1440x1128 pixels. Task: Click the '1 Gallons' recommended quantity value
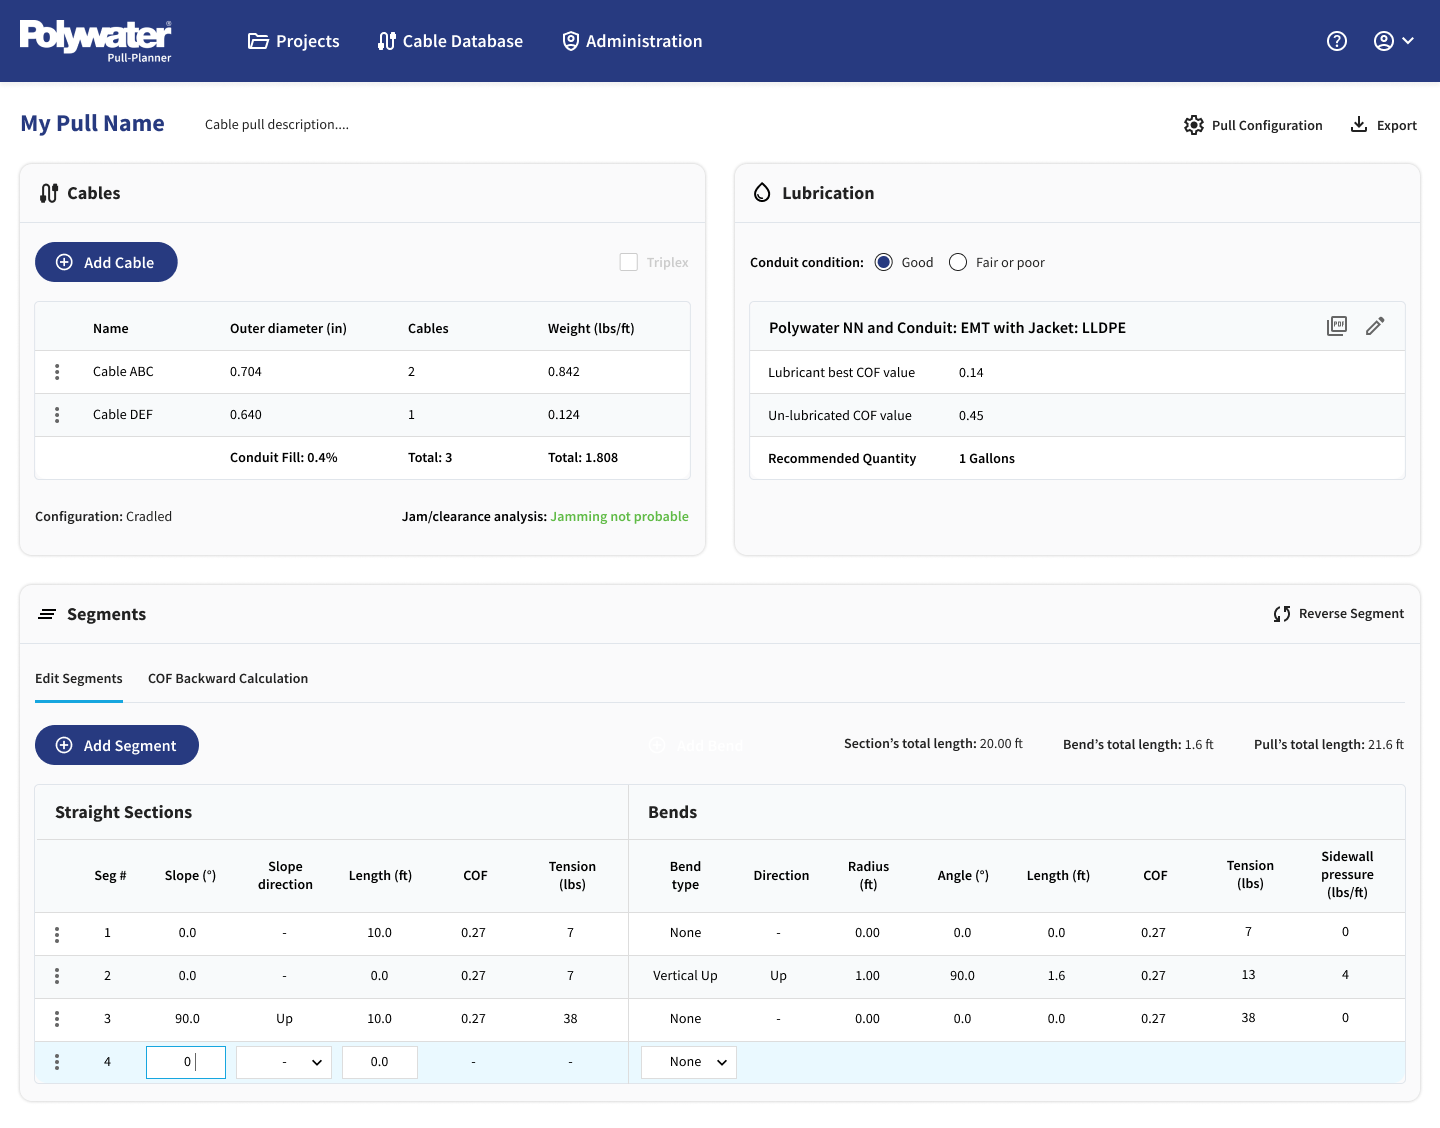[x=987, y=459]
